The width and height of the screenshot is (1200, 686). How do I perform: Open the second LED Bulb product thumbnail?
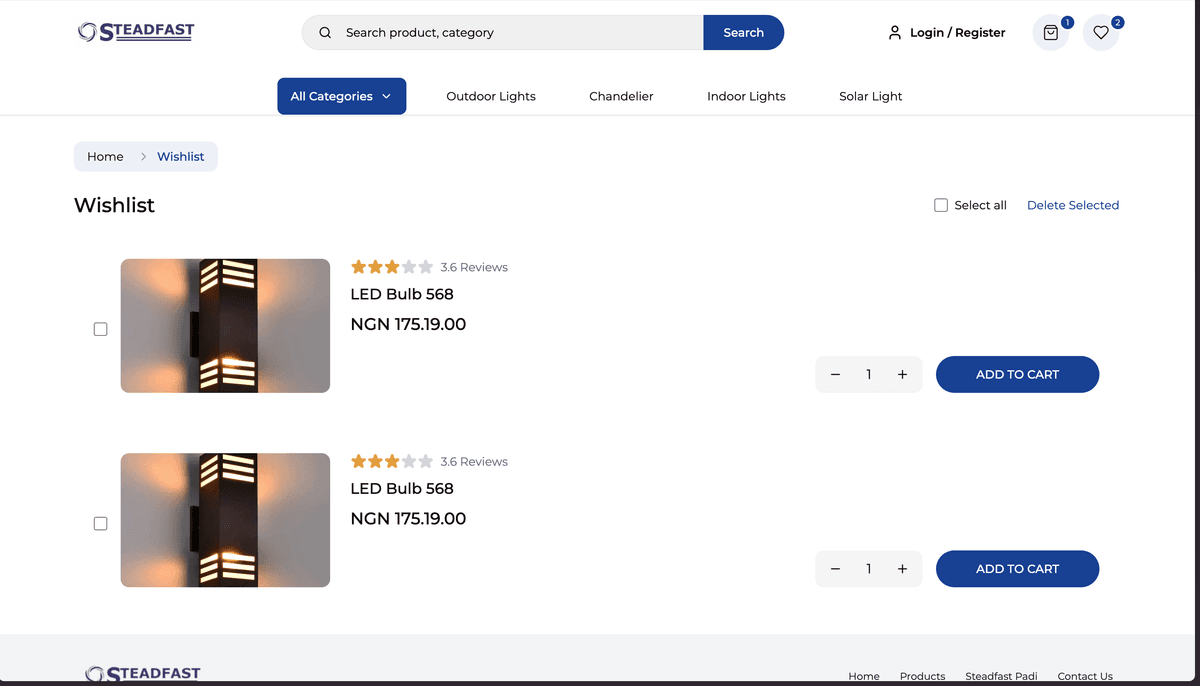[x=225, y=520]
